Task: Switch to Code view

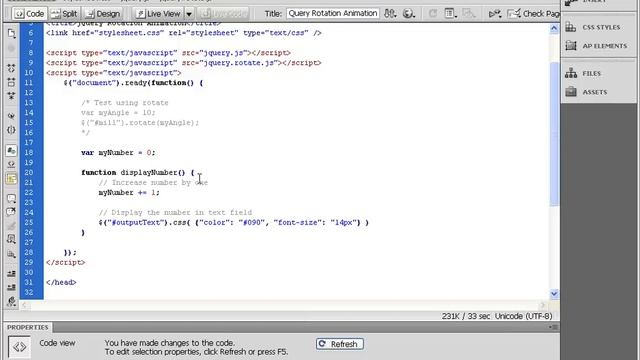Action: [x=29, y=14]
